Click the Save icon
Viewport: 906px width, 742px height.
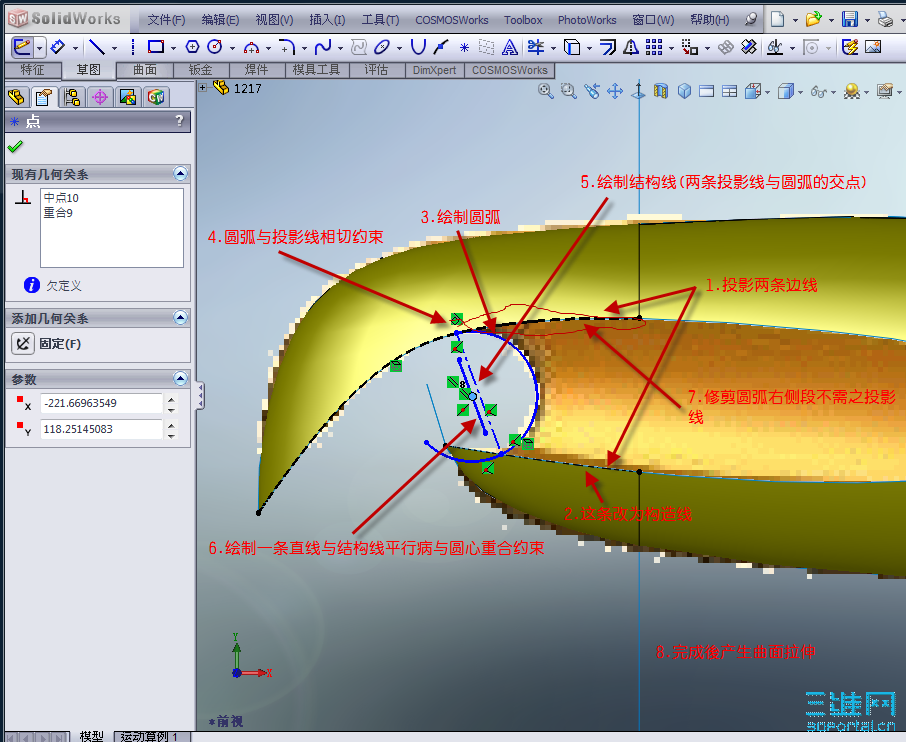point(850,19)
